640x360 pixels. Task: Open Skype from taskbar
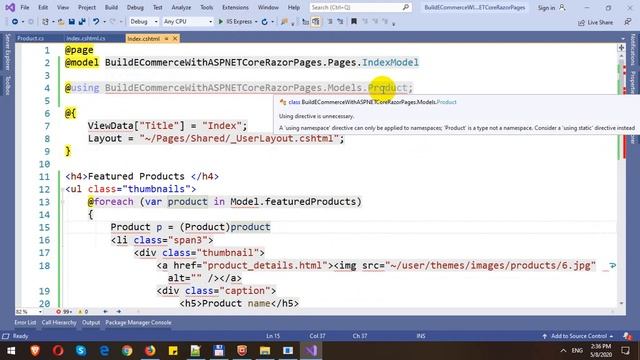(x=81, y=351)
